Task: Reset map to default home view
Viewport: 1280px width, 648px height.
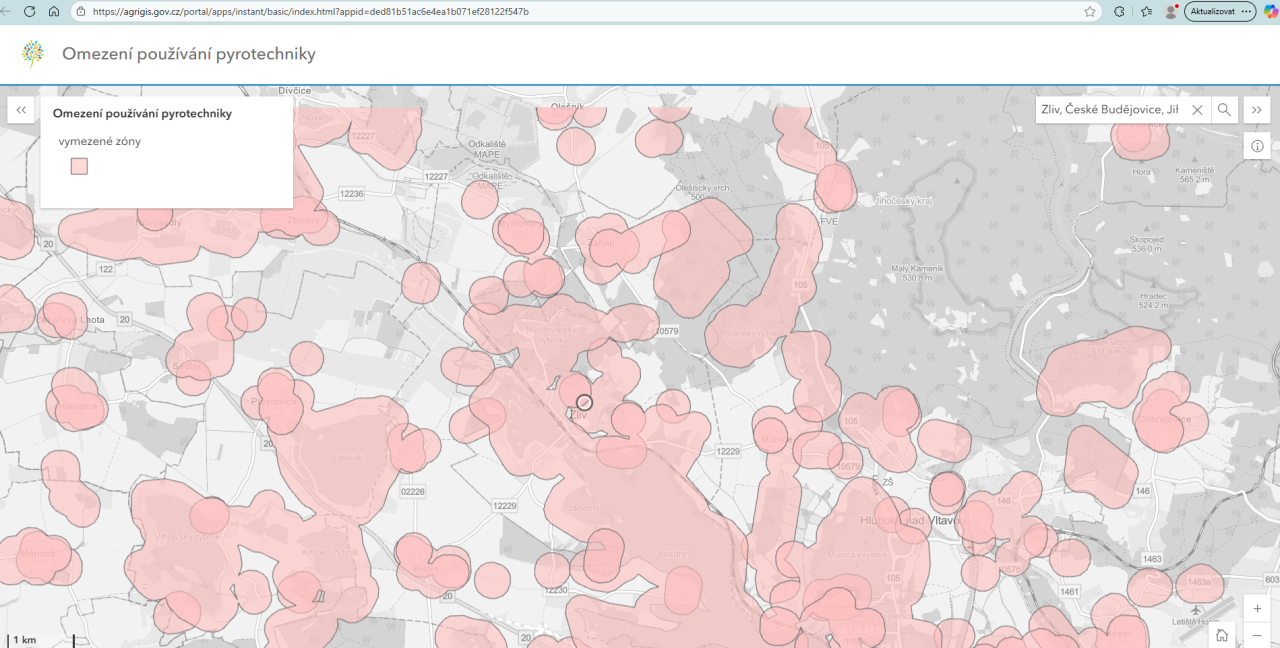Action: [1222, 635]
